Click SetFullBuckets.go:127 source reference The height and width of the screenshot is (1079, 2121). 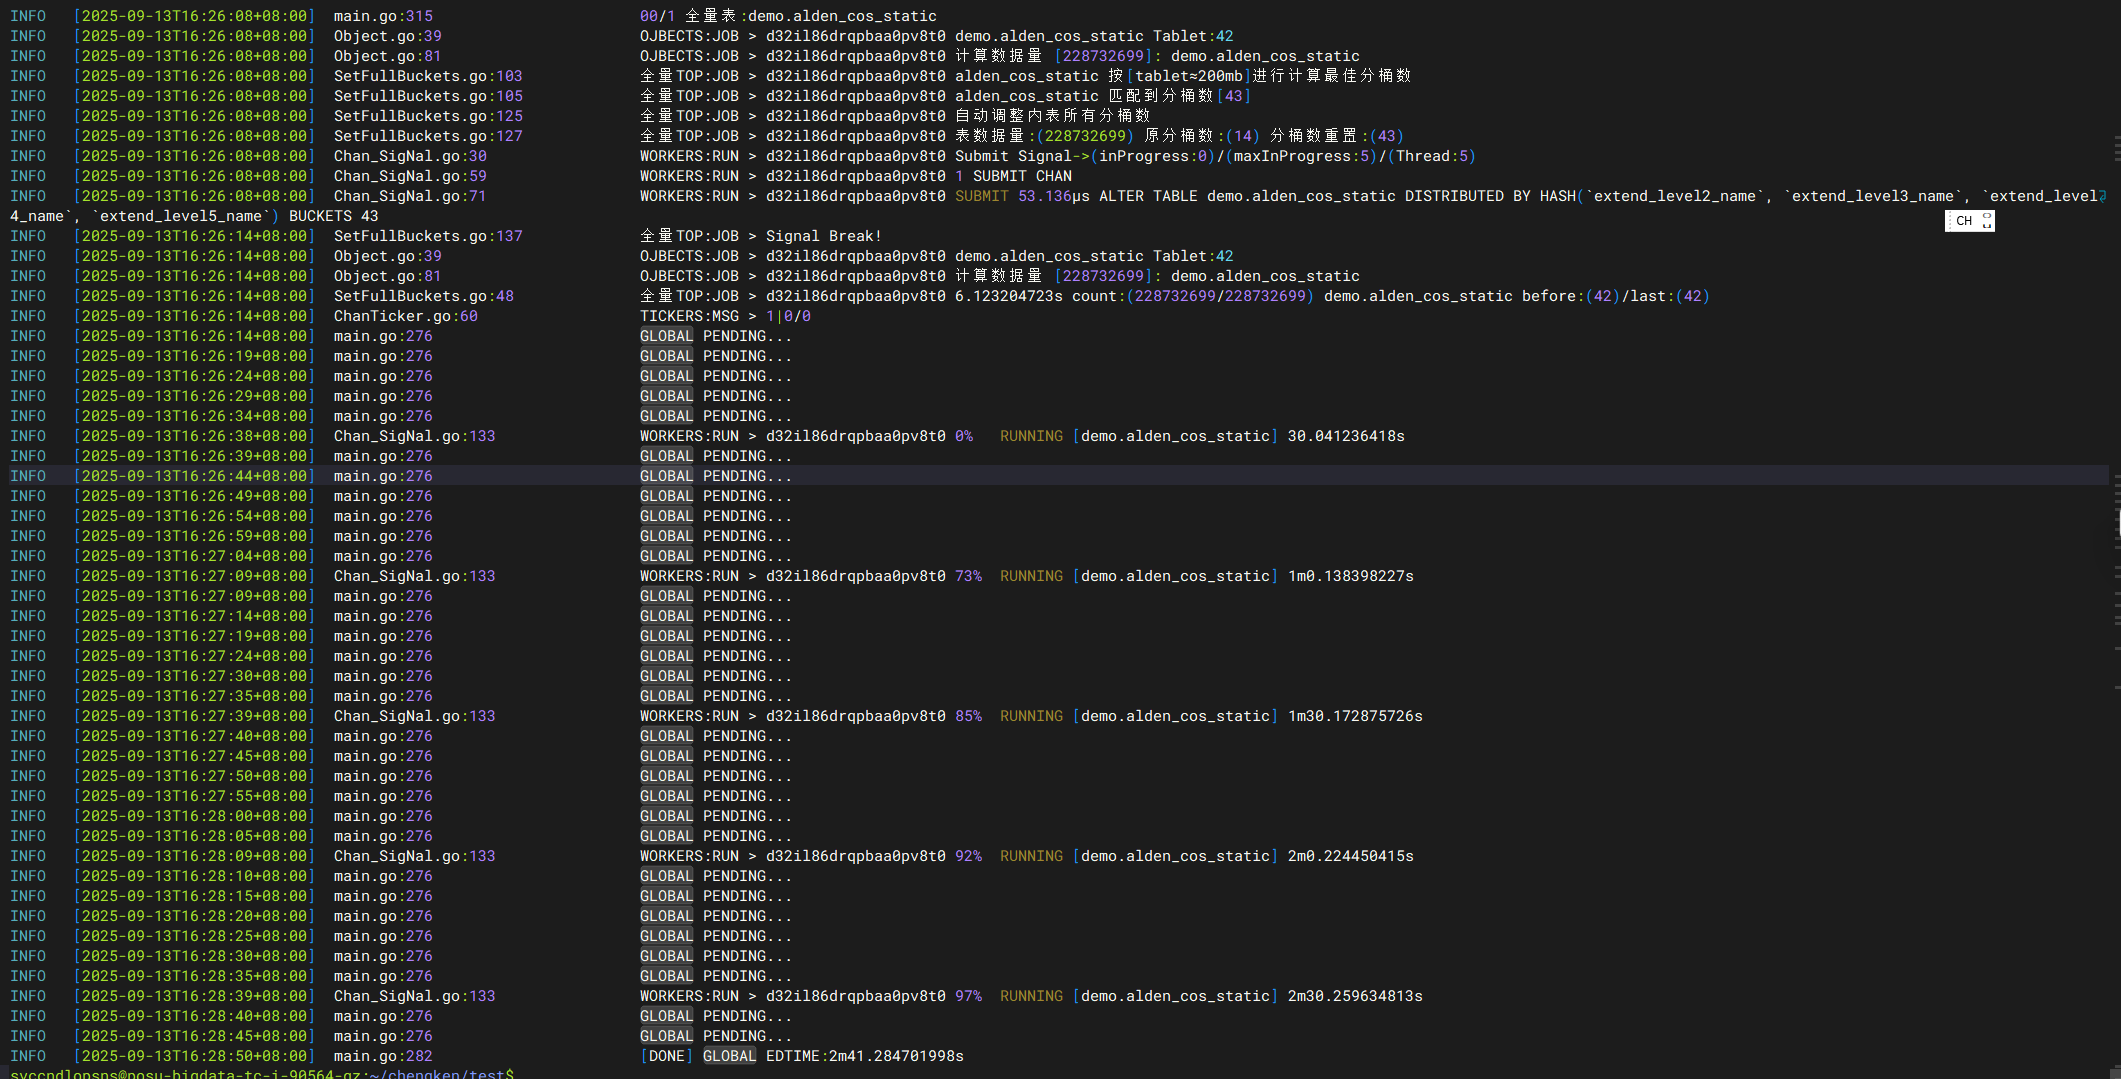point(428,136)
